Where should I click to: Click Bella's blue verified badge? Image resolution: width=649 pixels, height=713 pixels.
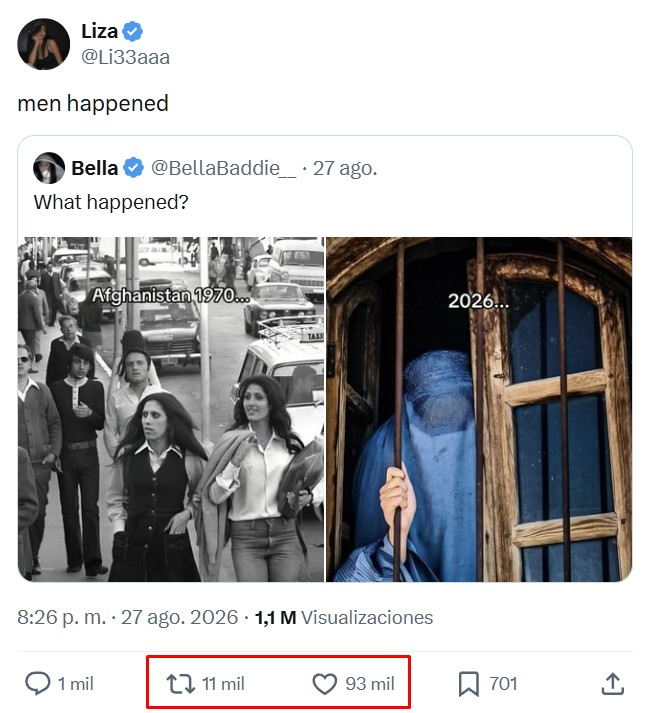(x=133, y=168)
